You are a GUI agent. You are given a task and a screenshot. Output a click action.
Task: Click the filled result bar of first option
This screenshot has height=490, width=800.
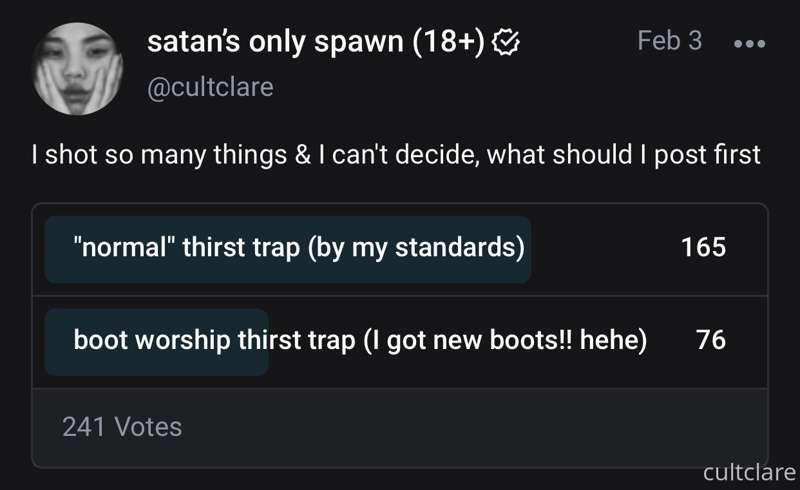(288, 249)
